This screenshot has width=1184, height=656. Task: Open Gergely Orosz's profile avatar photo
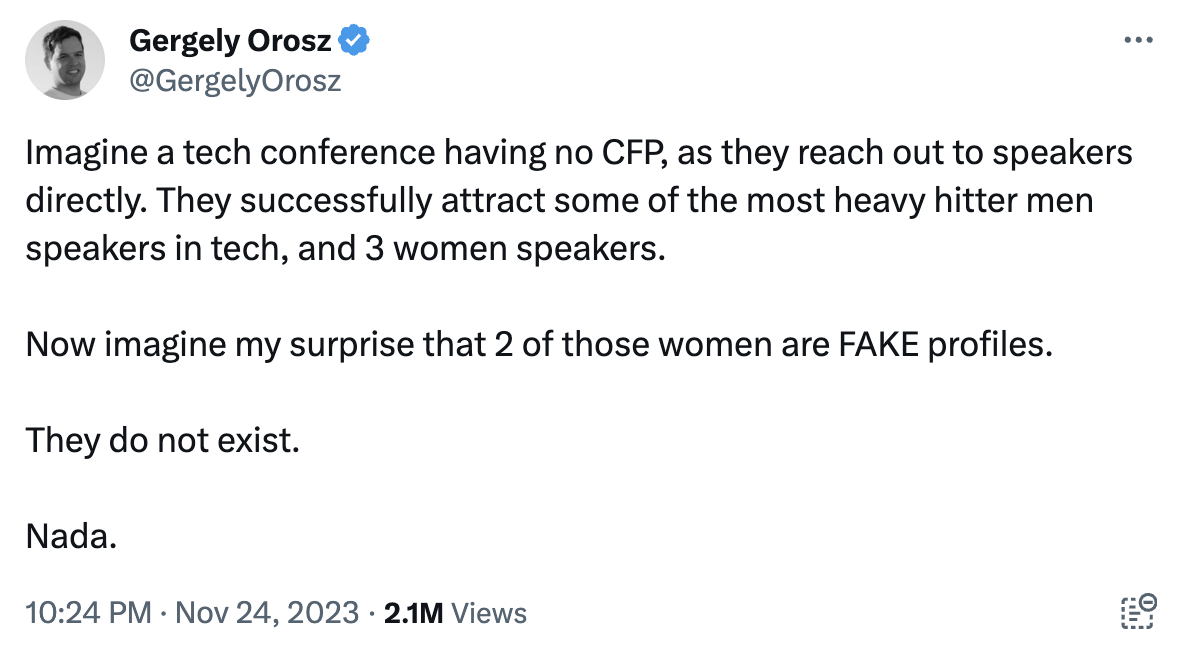tap(65, 60)
